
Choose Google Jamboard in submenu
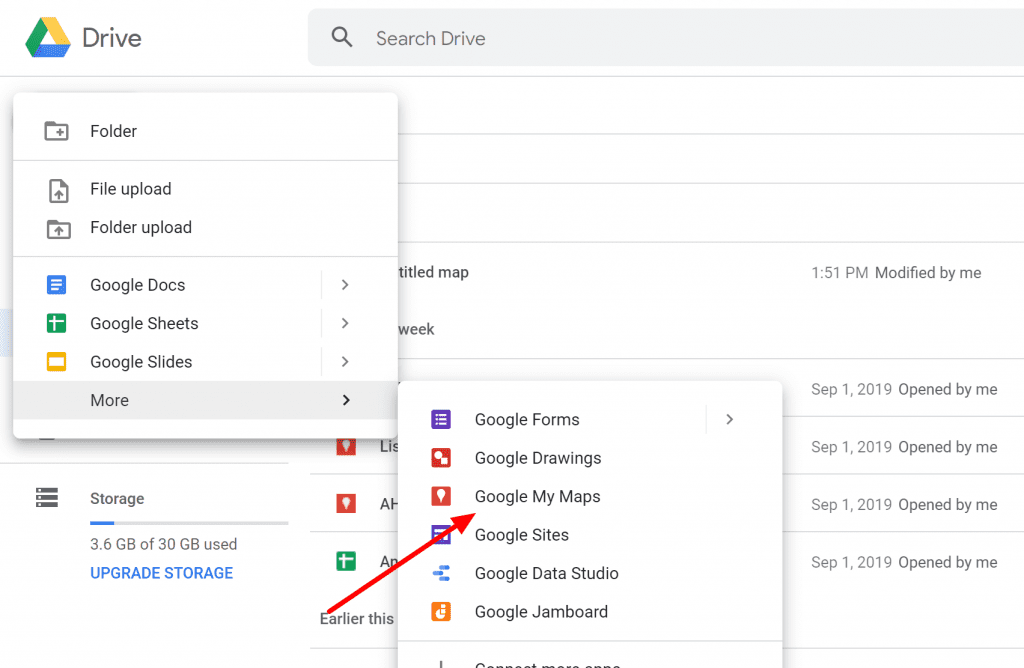590,612
